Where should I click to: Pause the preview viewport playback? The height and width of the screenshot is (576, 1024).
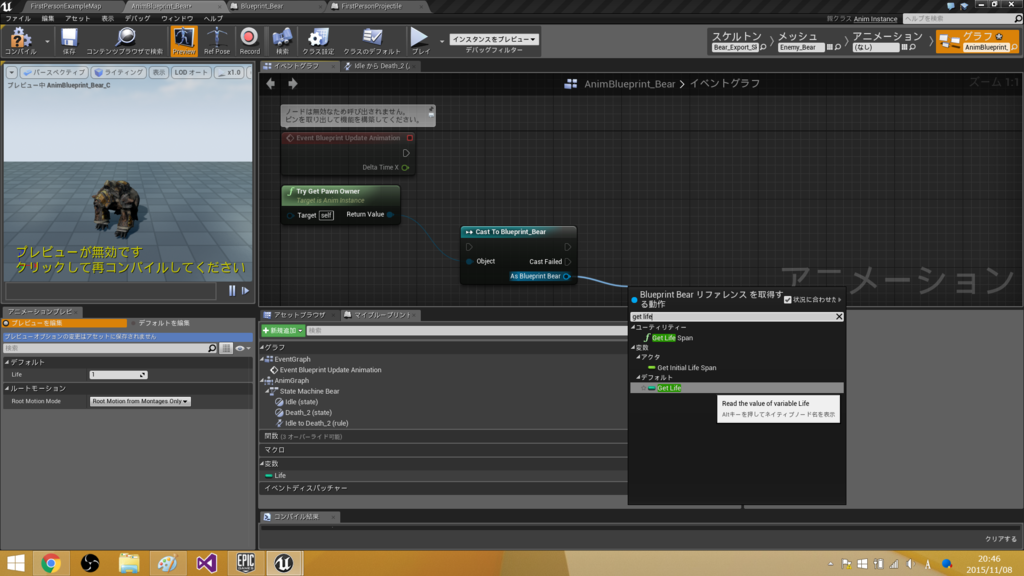[x=232, y=291]
